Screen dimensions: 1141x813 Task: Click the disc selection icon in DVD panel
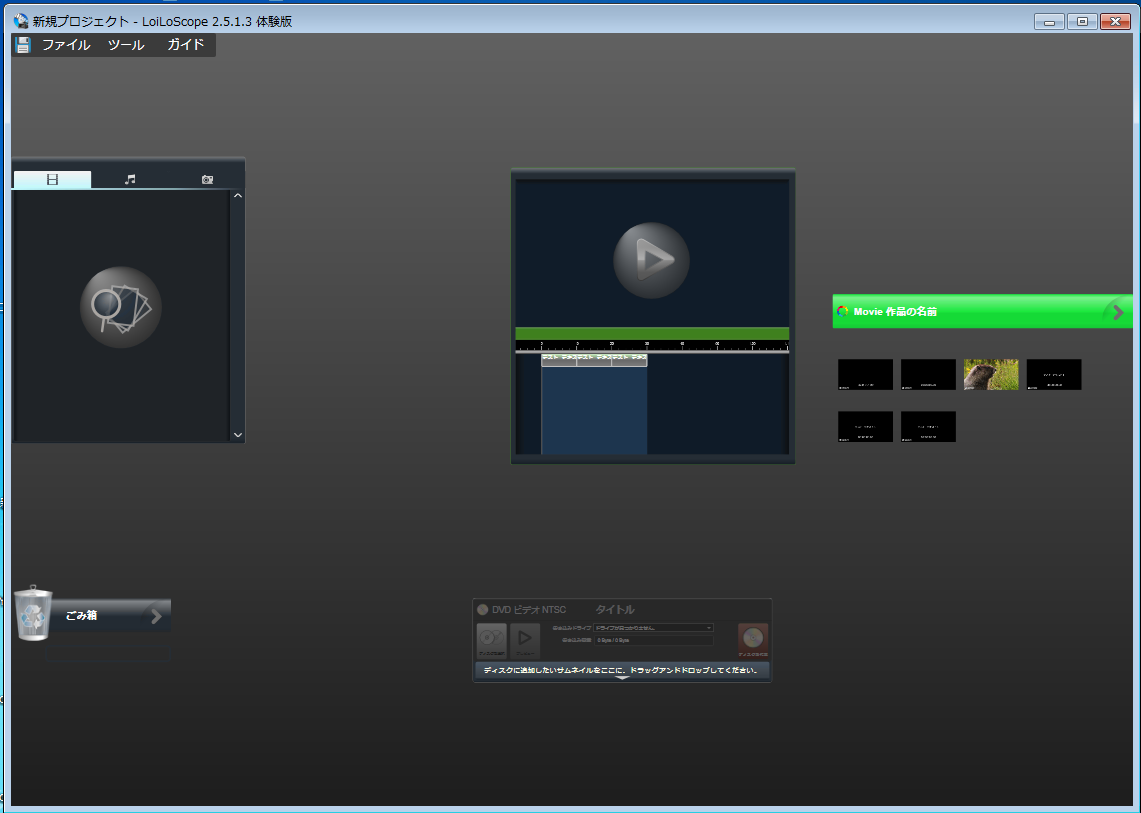coord(491,639)
